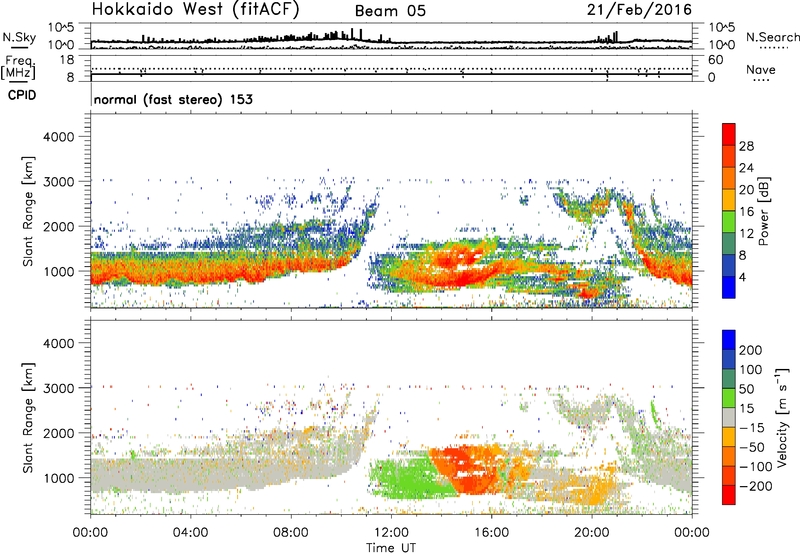The image size is (800, 554).
Task: Click the bright blue top Velocity colorbar segment
Action: 729,340
